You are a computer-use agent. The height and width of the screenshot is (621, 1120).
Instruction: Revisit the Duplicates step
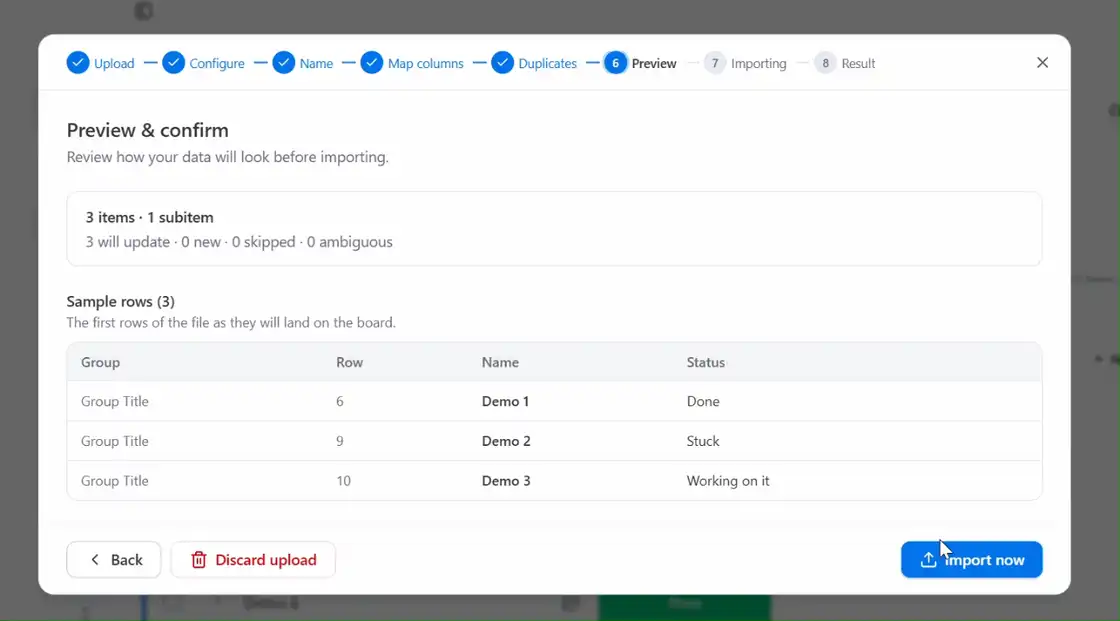[x=534, y=63]
